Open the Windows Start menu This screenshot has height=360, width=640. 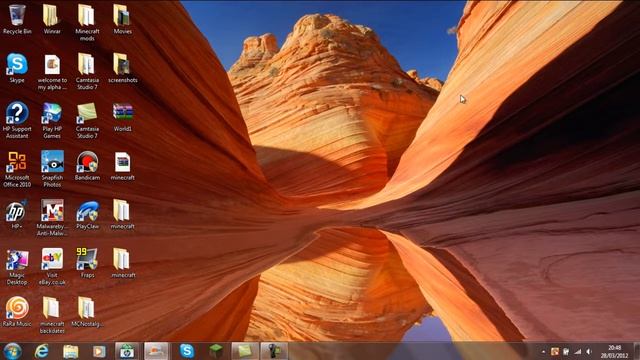point(13,351)
